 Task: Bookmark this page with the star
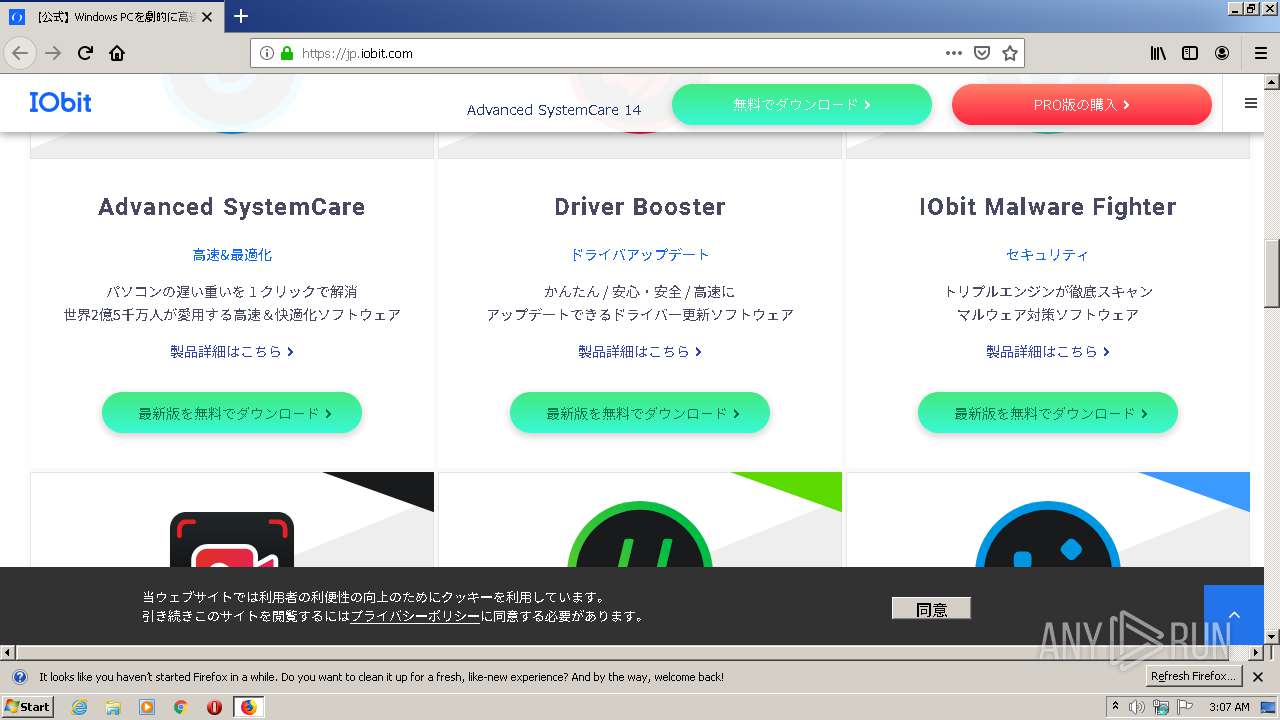(x=1010, y=53)
